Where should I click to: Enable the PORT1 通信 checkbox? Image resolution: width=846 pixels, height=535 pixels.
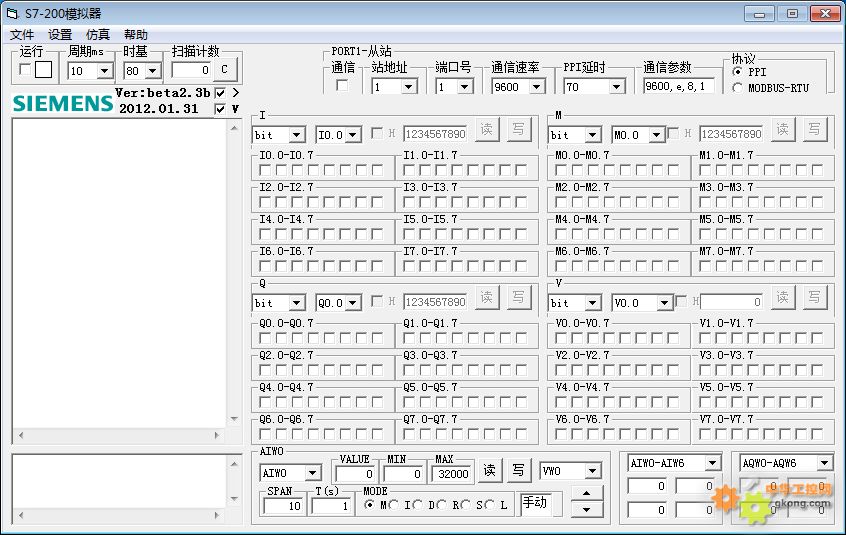point(342,85)
